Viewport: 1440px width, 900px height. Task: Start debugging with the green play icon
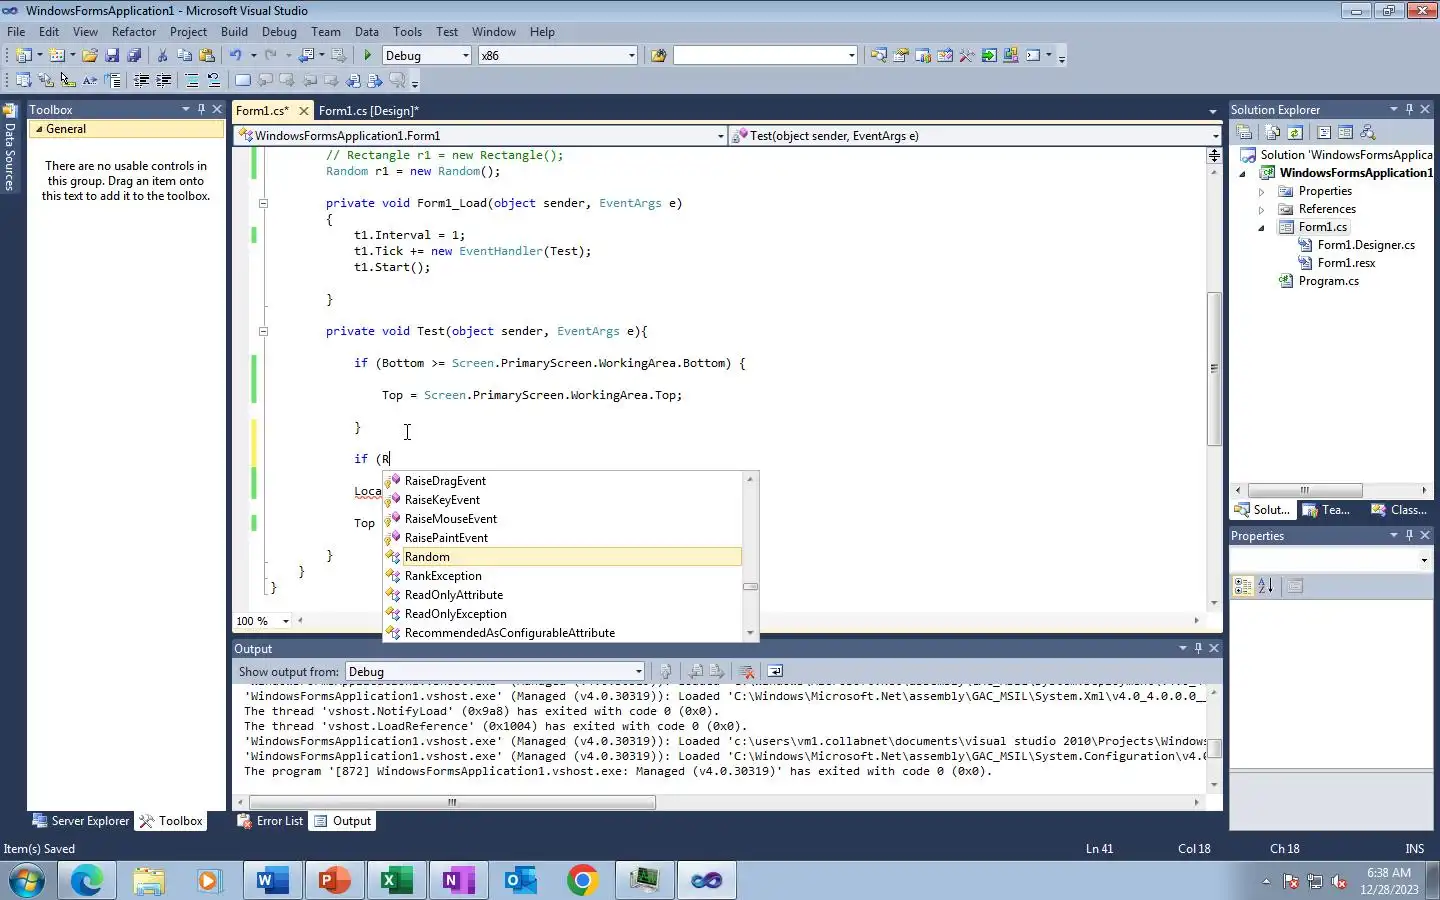pyautogui.click(x=368, y=56)
